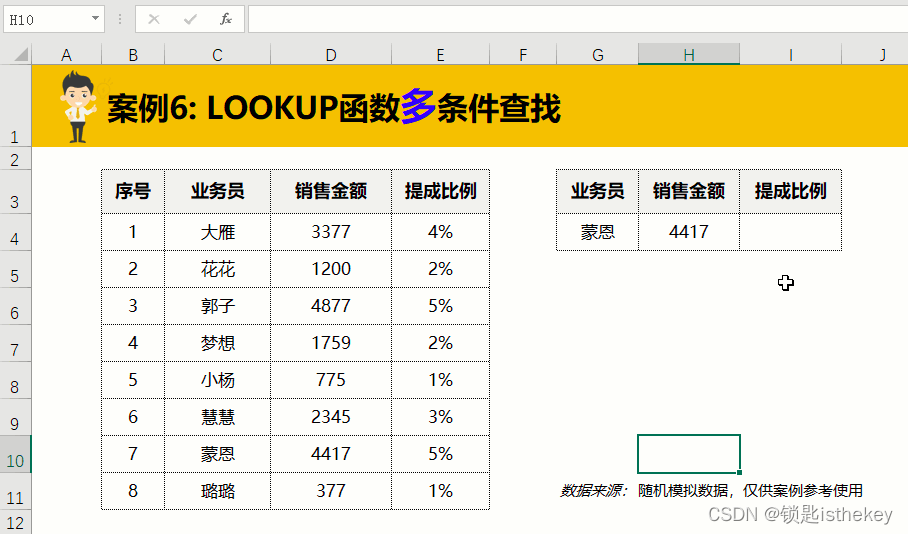908x534 pixels.
Task: Select row 11 header
Action: pos(16,491)
